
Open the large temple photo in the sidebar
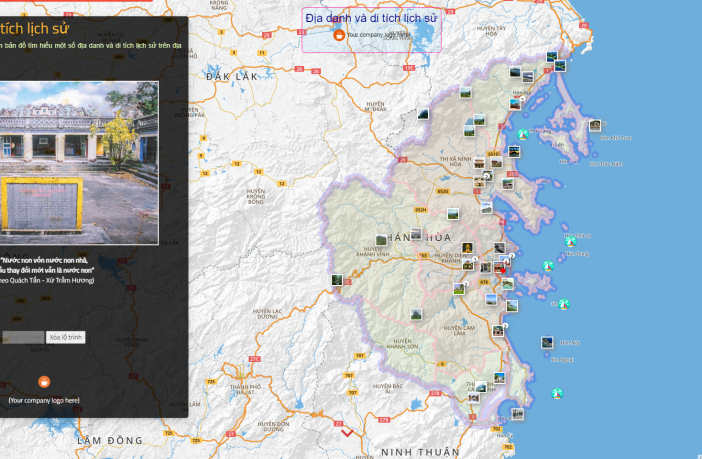(x=79, y=163)
